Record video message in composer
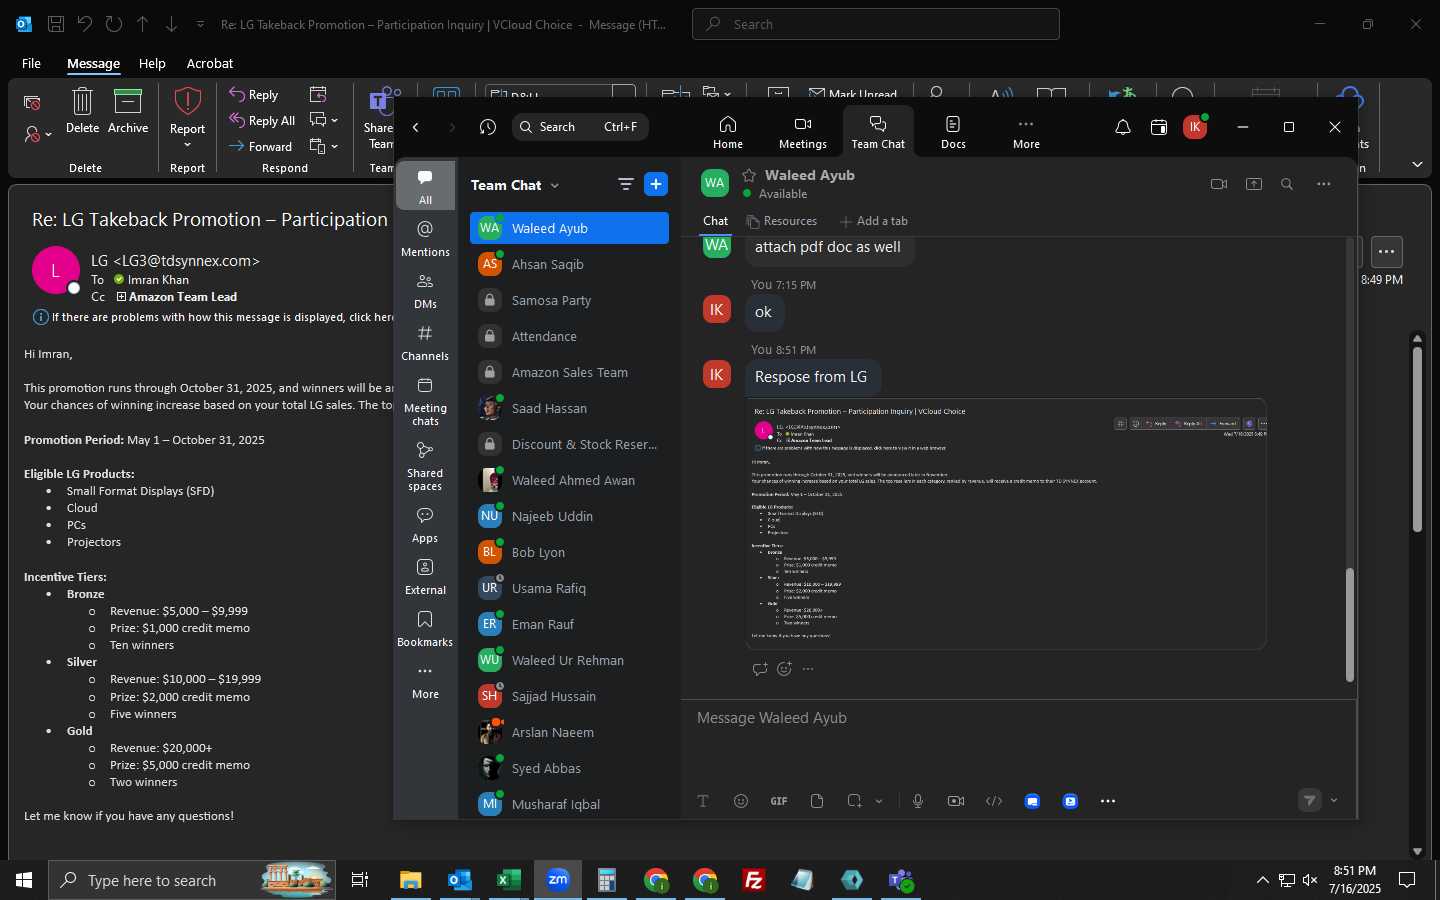This screenshot has width=1440, height=900. click(x=956, y=801)
